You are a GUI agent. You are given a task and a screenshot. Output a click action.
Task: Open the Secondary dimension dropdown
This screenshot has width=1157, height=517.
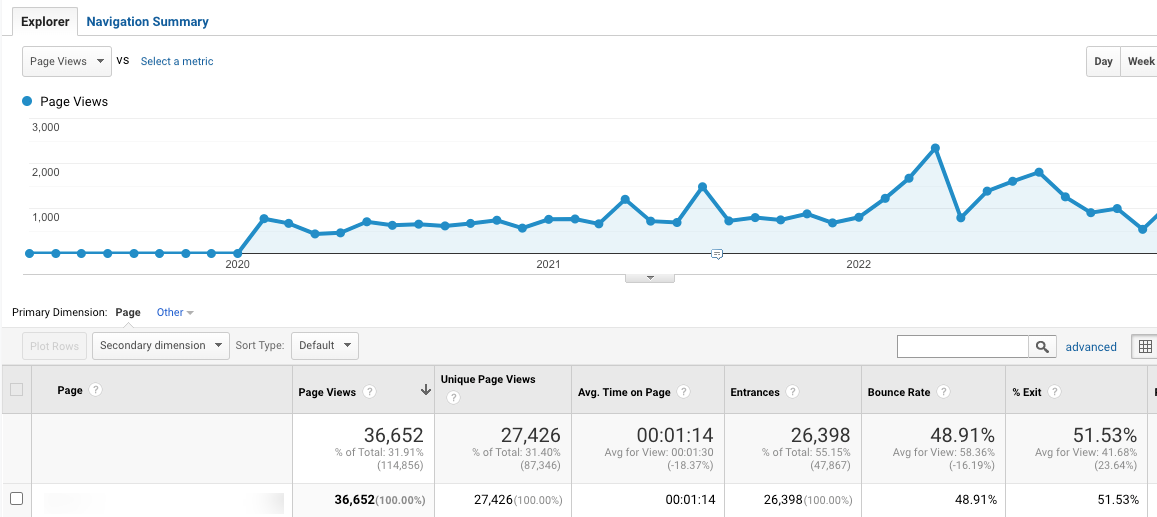[x=161, y=345]
